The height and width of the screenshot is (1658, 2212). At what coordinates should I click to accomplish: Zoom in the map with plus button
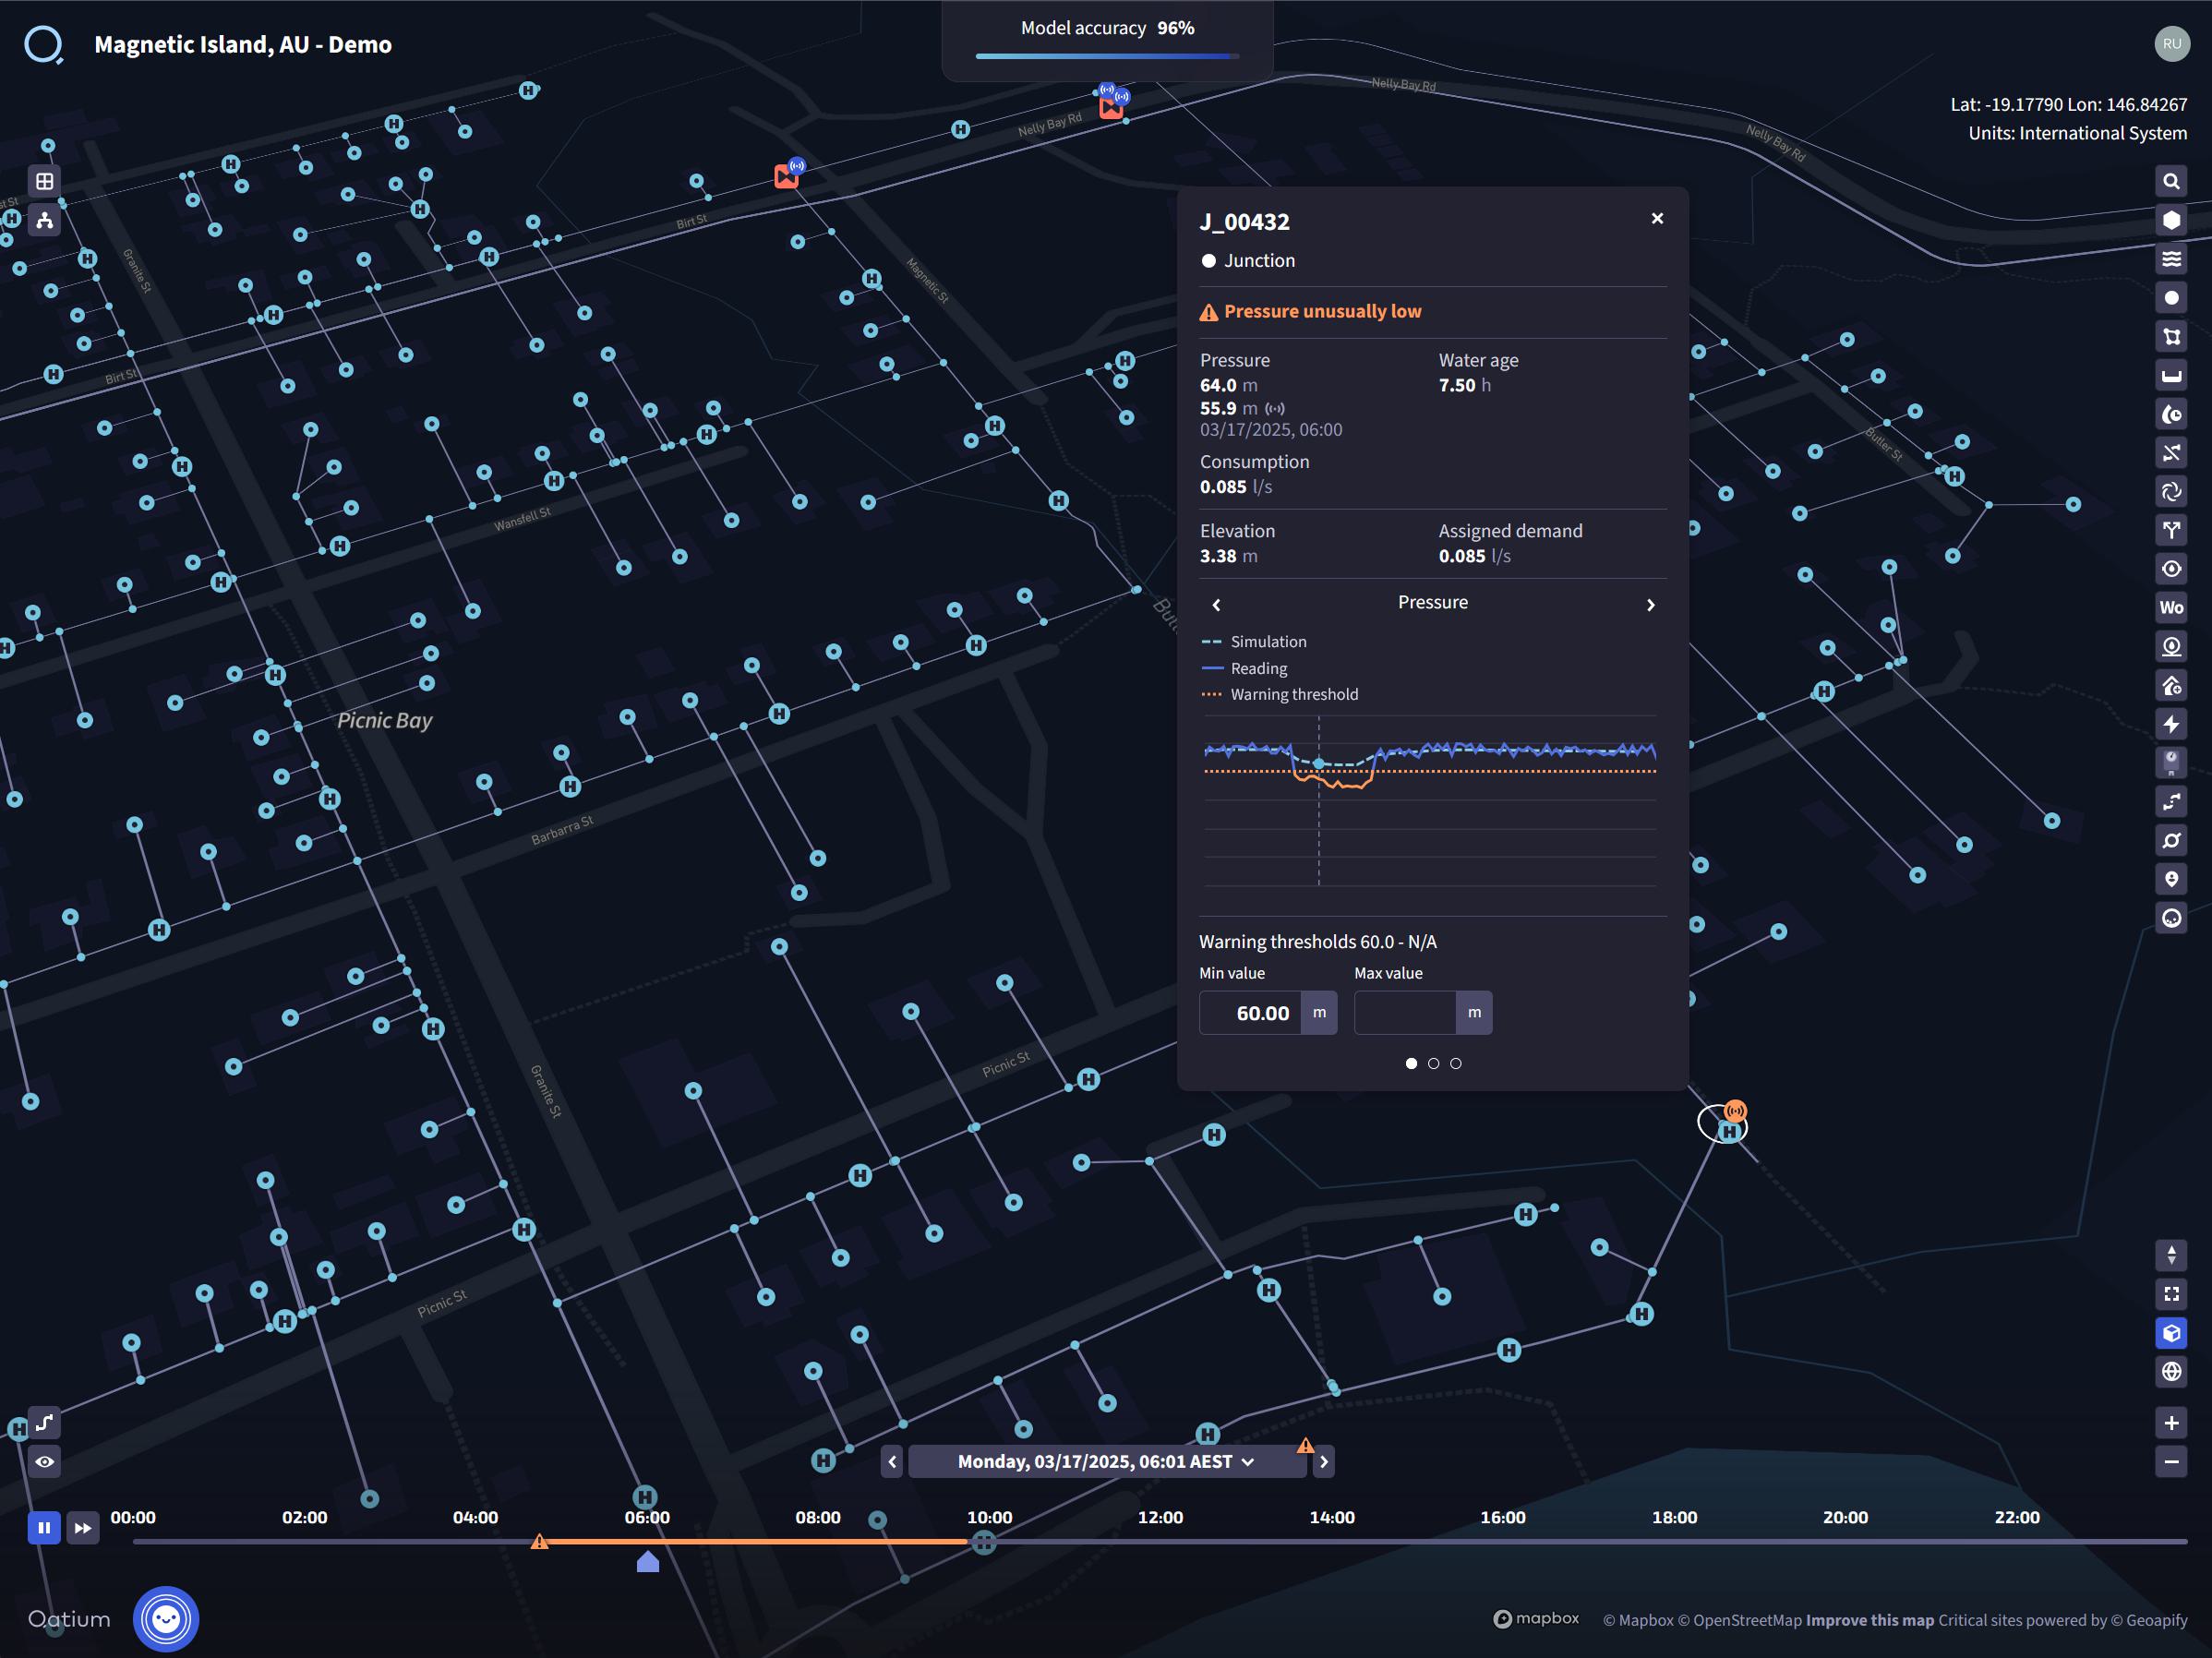pyautogui.click(x=2171, y=1423)
